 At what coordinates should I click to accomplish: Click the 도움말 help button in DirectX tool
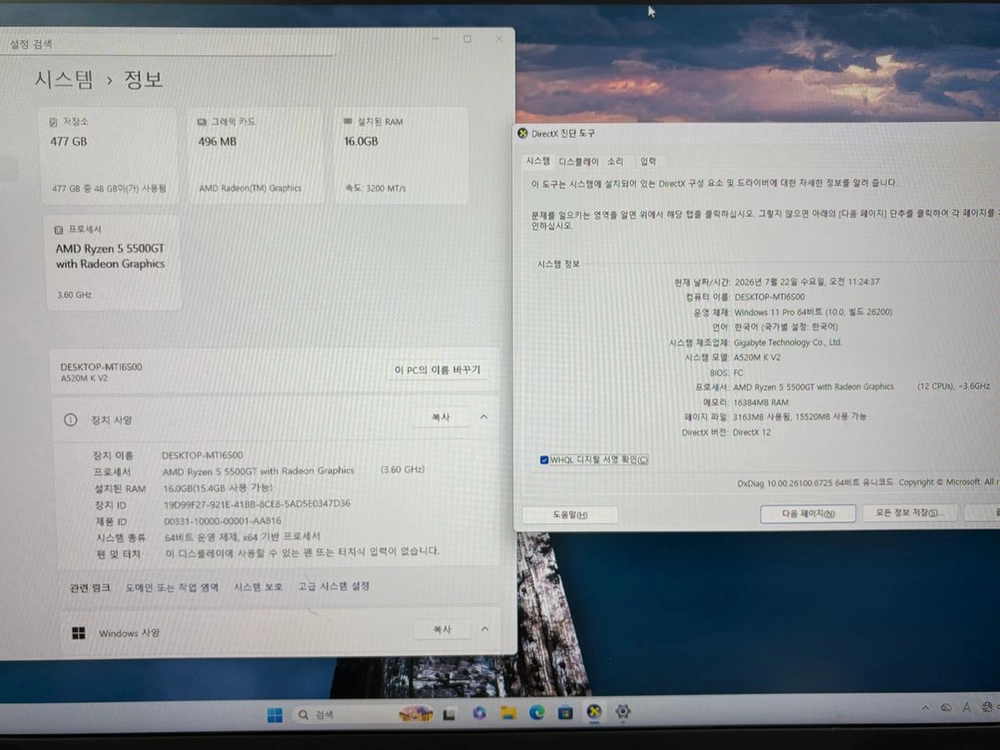pos(570,515)
